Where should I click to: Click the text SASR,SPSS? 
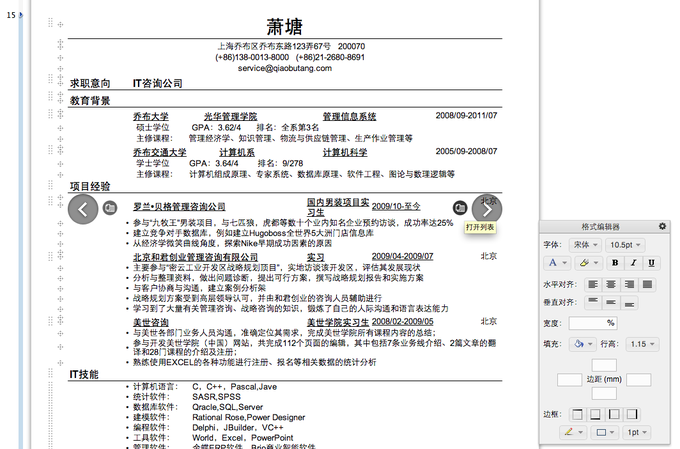pyautogui.click(x=216, y=397)
